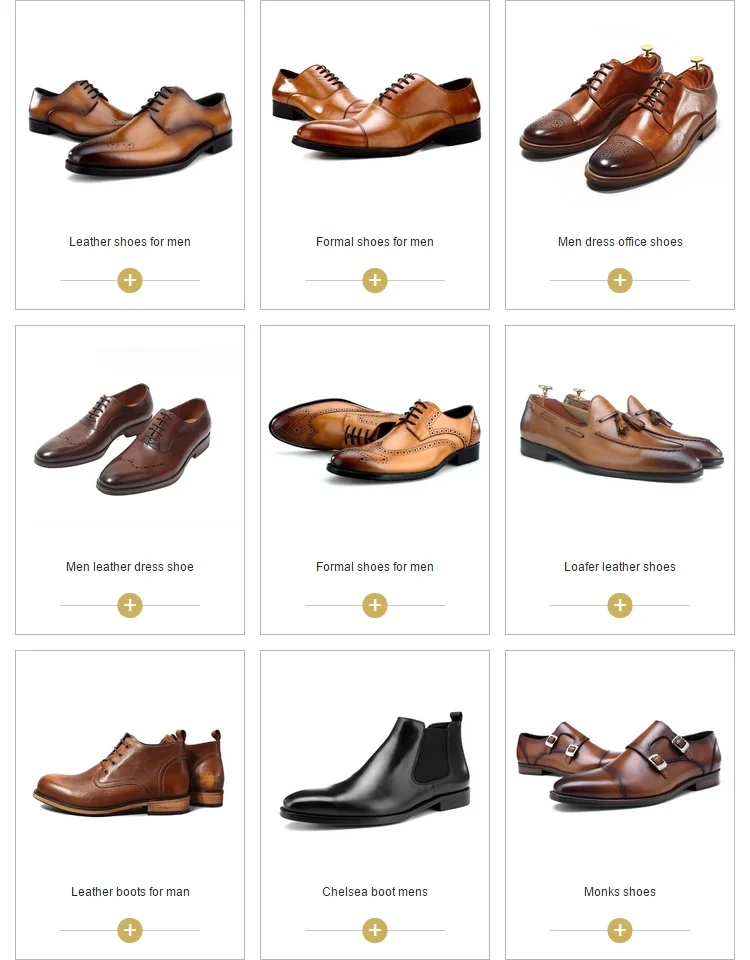Screen dimensions: 750x960
Task: Select the Leather boots for man title
Action: coord(130,892)
